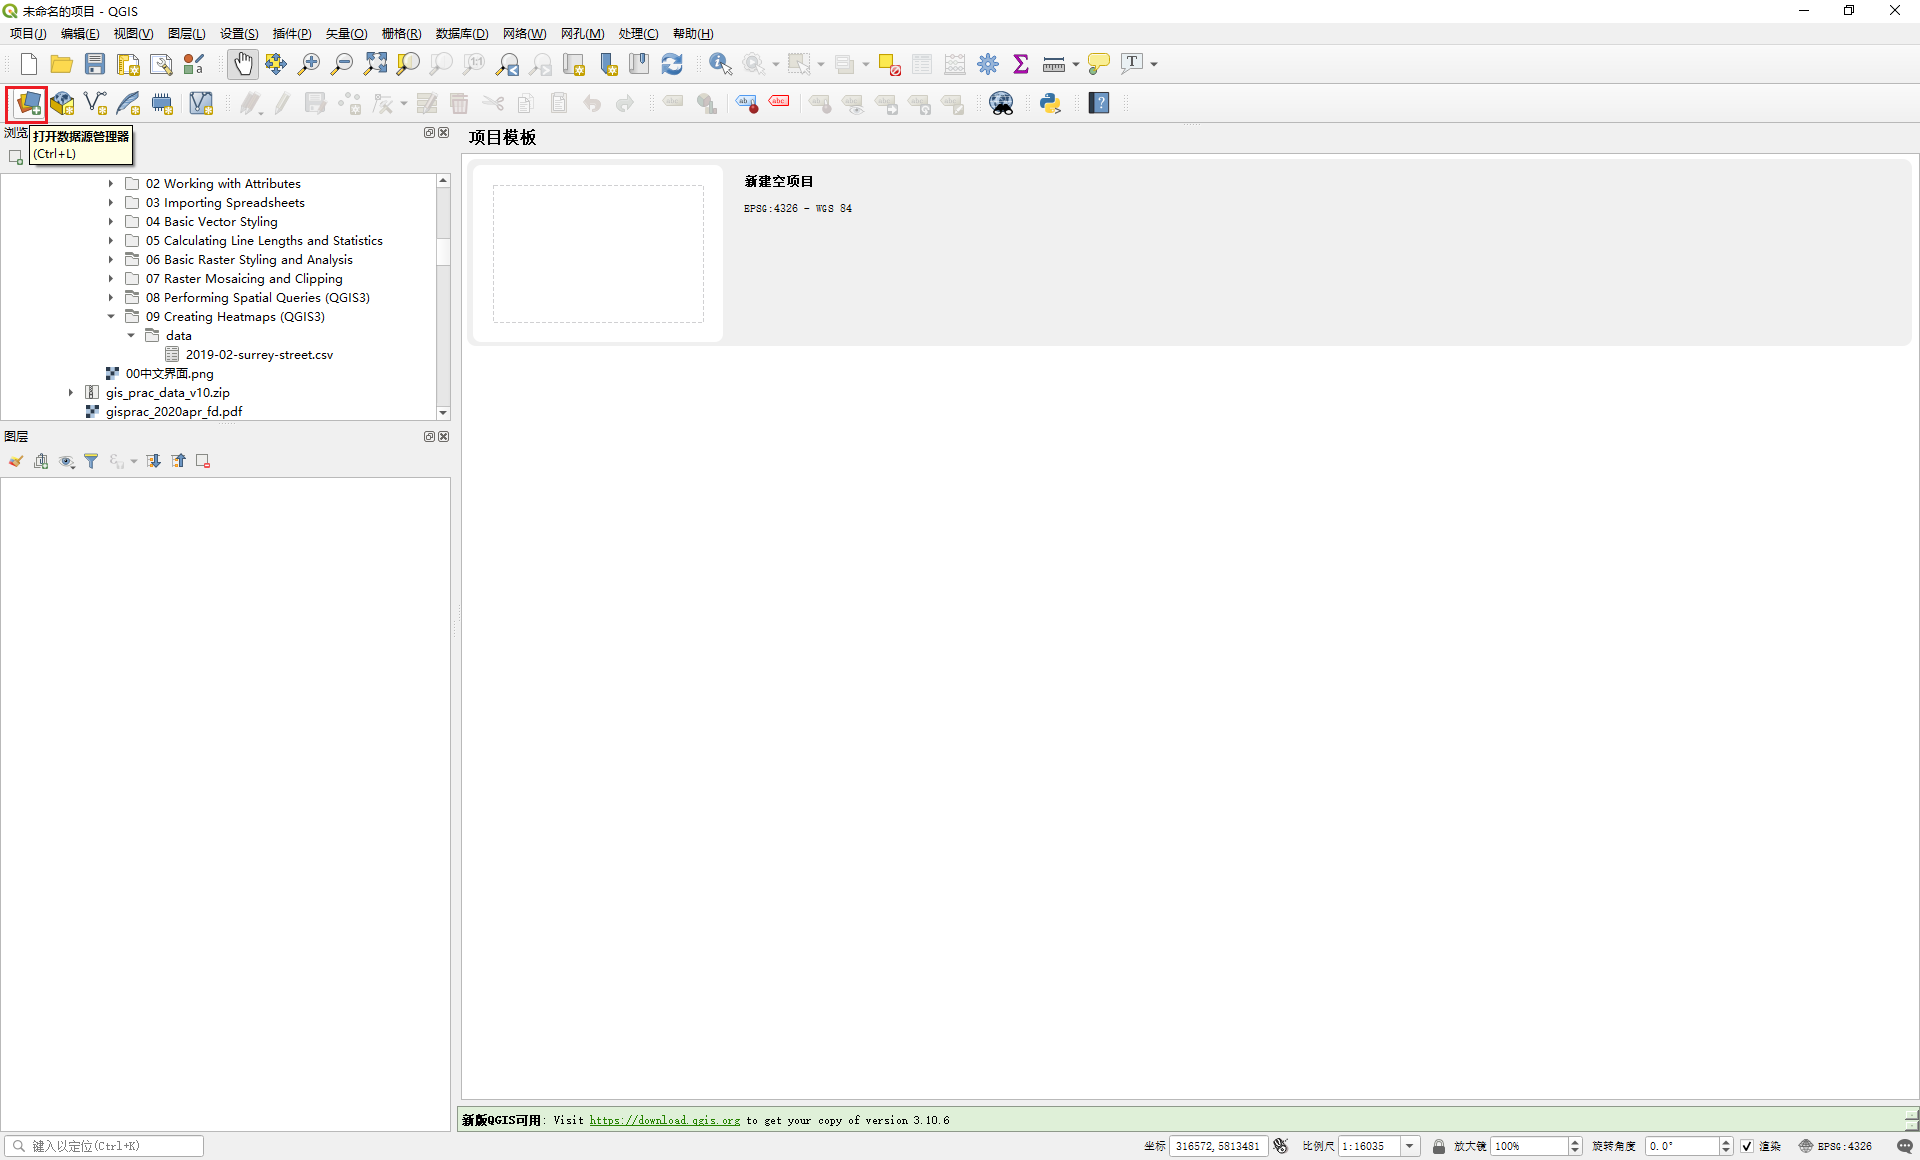Open the Vector menu
Viewport: 1920px width, 1160px height.
(346, 34)
